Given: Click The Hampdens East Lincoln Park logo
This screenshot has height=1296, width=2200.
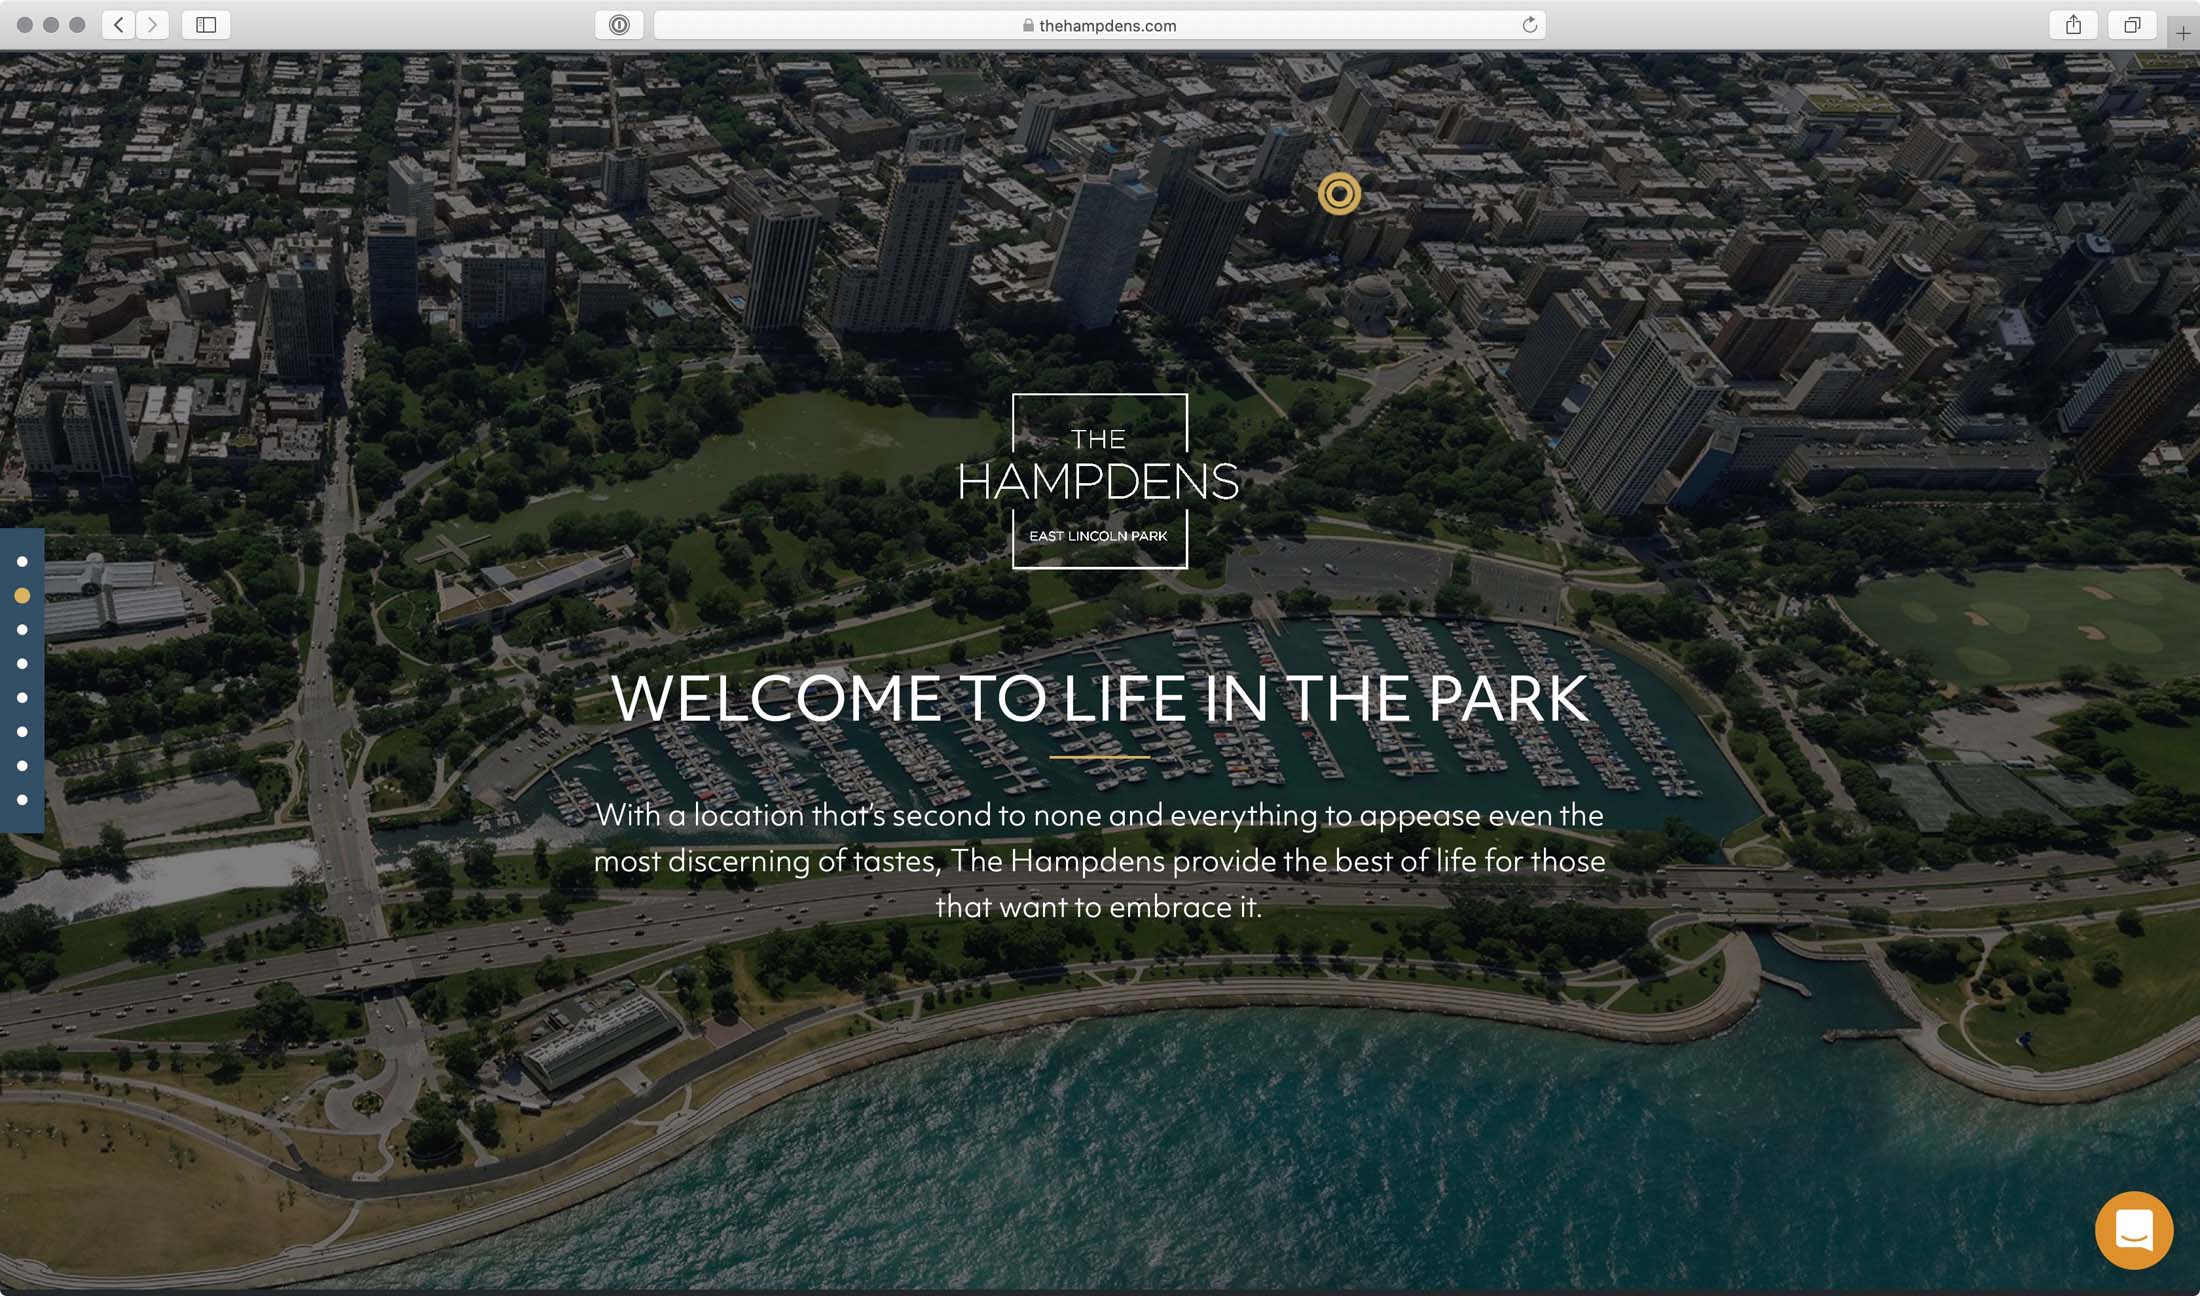Looking at the screenshot, I should point(1099,481).
